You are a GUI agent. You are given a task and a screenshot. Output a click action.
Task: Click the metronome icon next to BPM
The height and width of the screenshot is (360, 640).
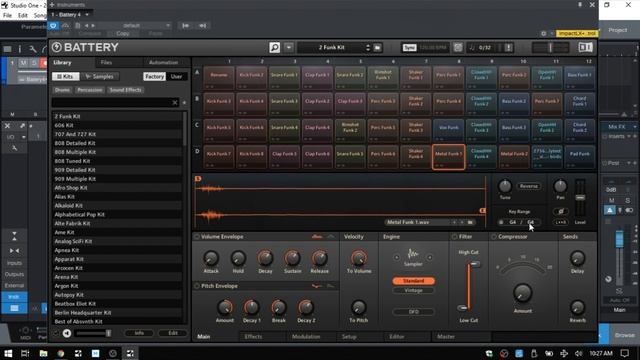click(x=458, y=48)
